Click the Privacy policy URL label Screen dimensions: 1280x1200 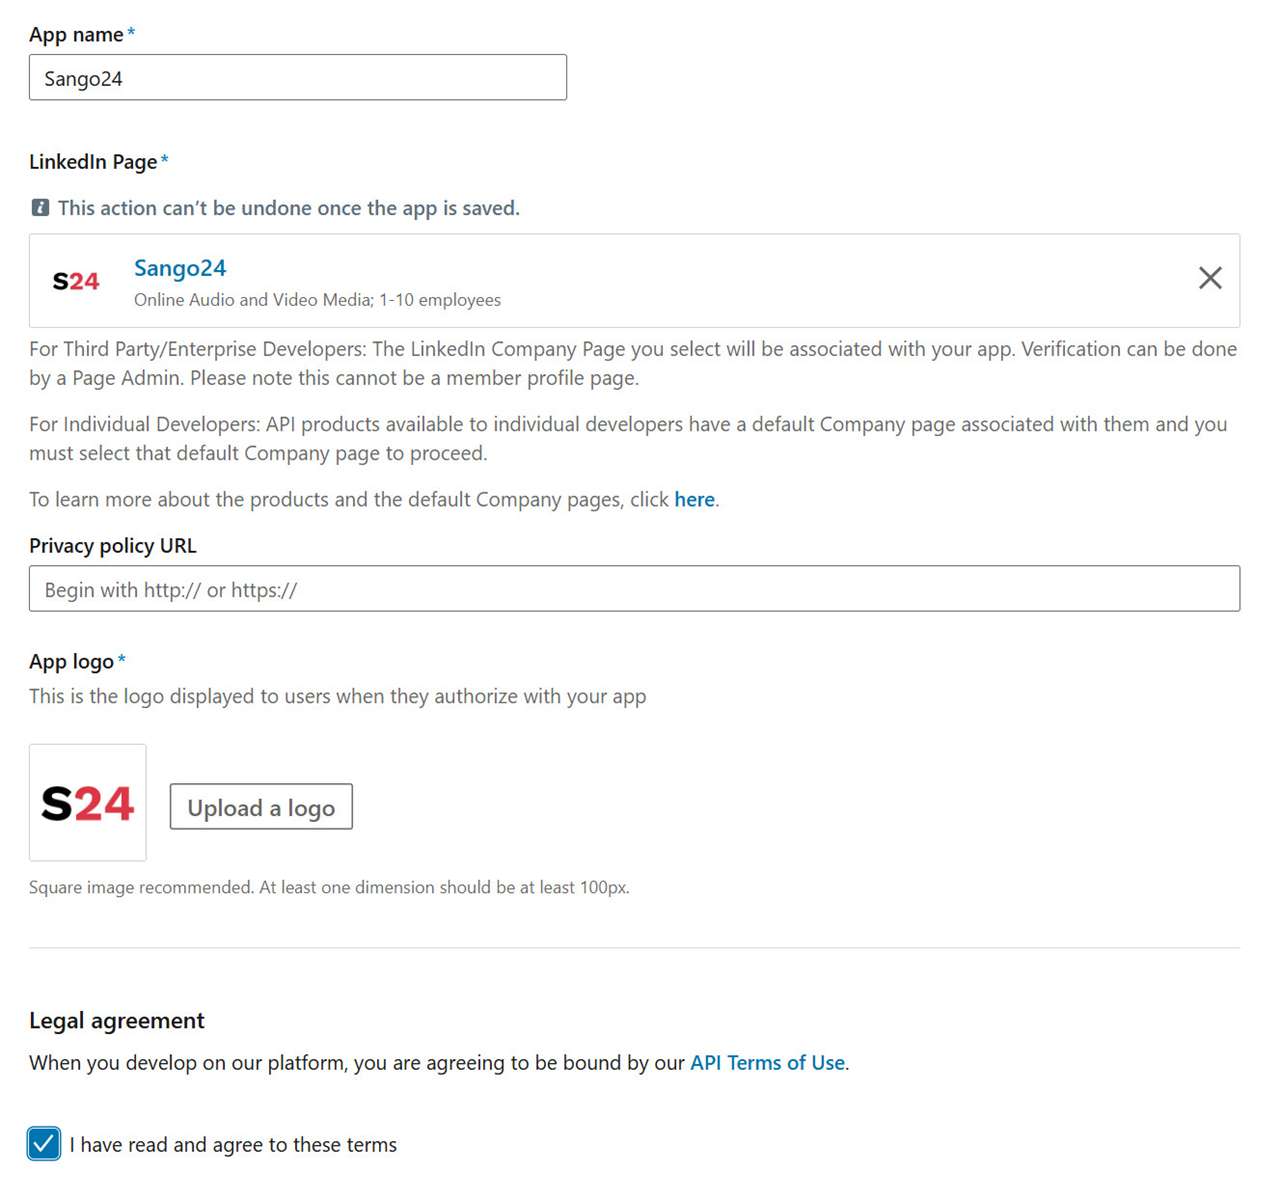(x=113, y=546)
